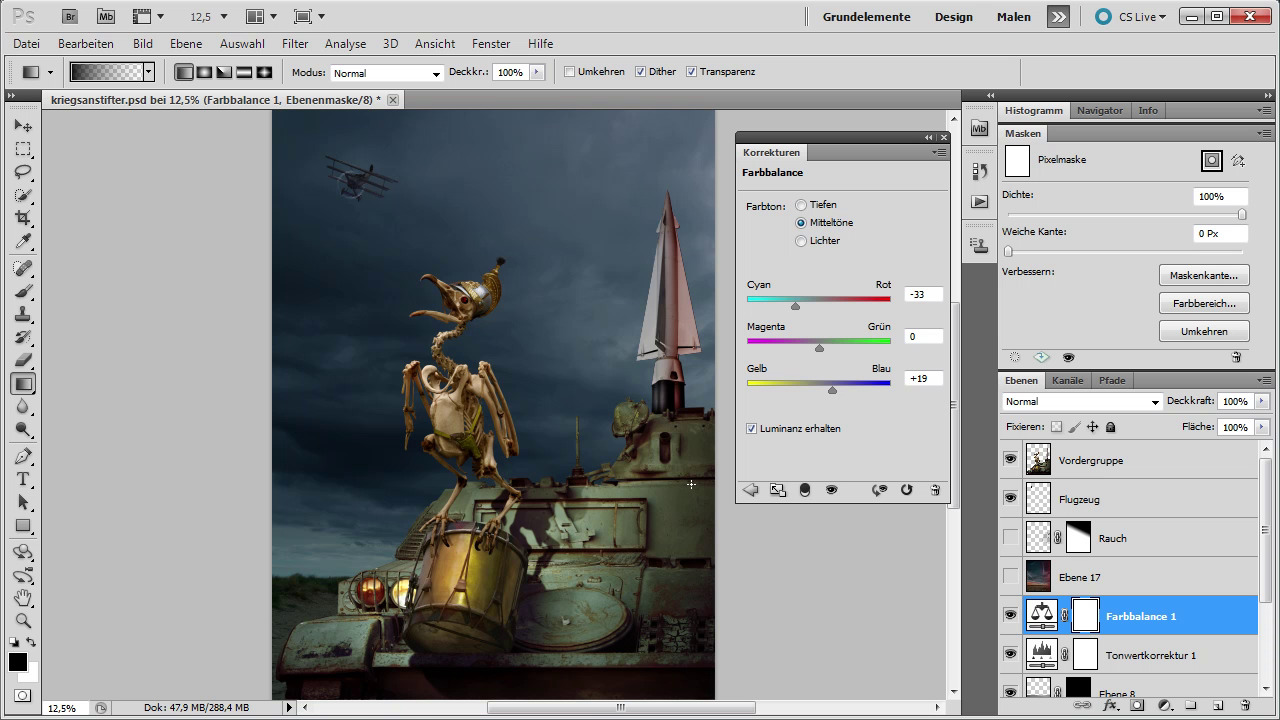1280x720 pixels.
Task: Select the Zoom tool
Action: (23, 621)
